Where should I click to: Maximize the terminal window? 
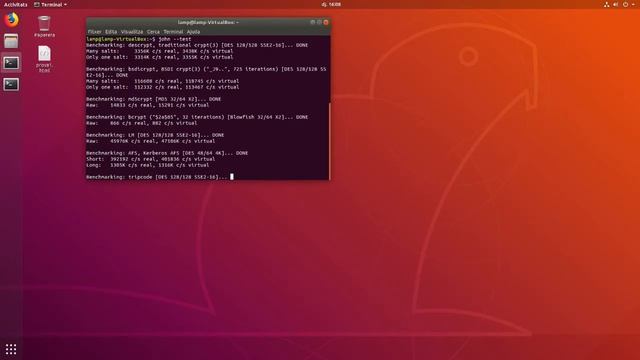pos(319,22)
